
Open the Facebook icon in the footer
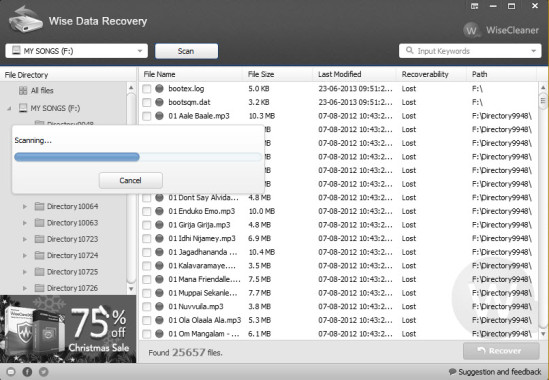coord(27,372)
